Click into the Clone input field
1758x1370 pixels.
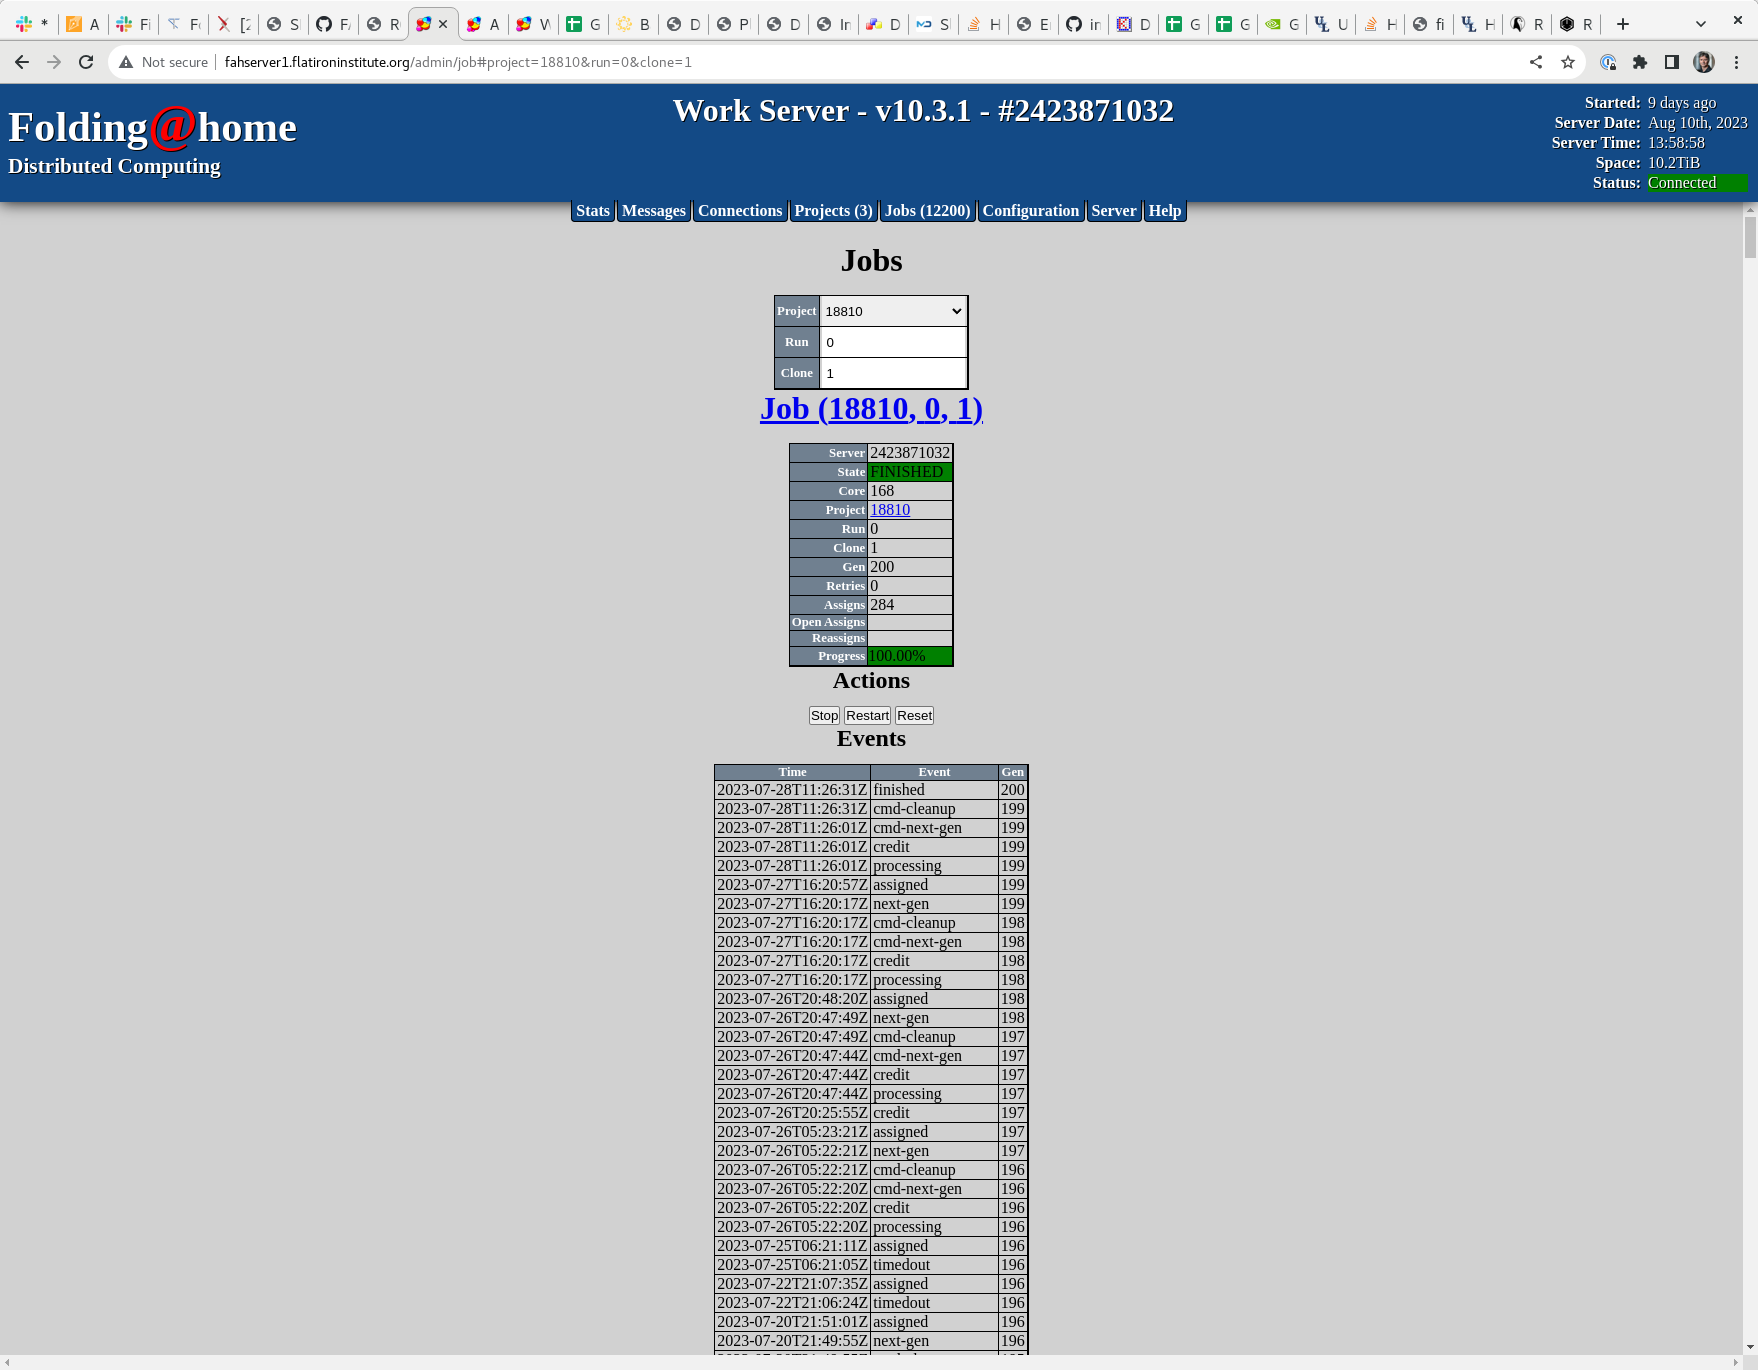pos(893,373)
